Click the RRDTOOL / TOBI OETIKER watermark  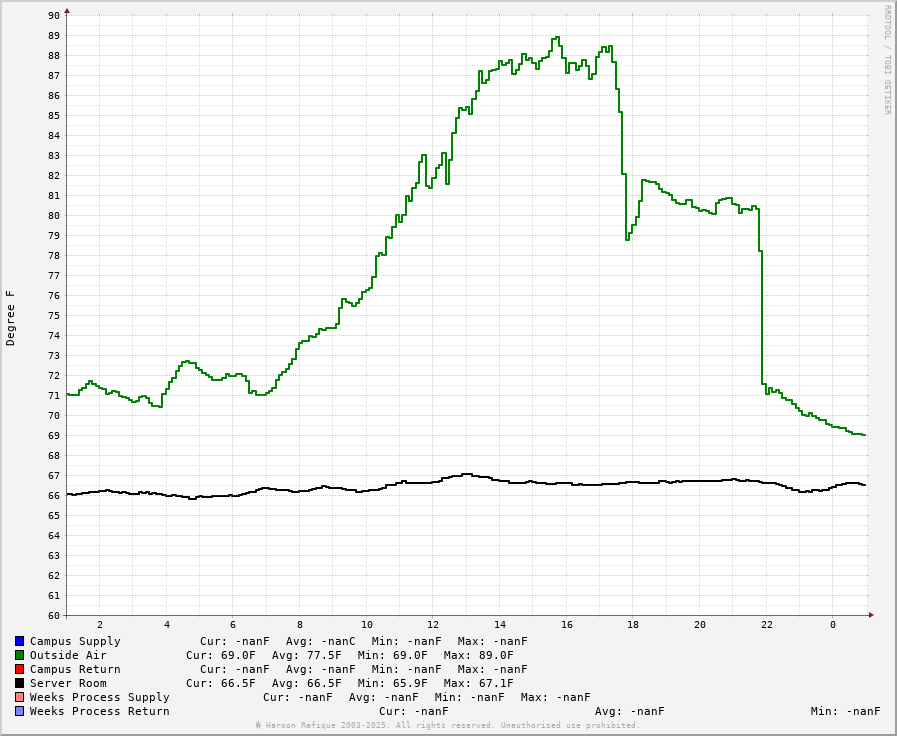886,60
